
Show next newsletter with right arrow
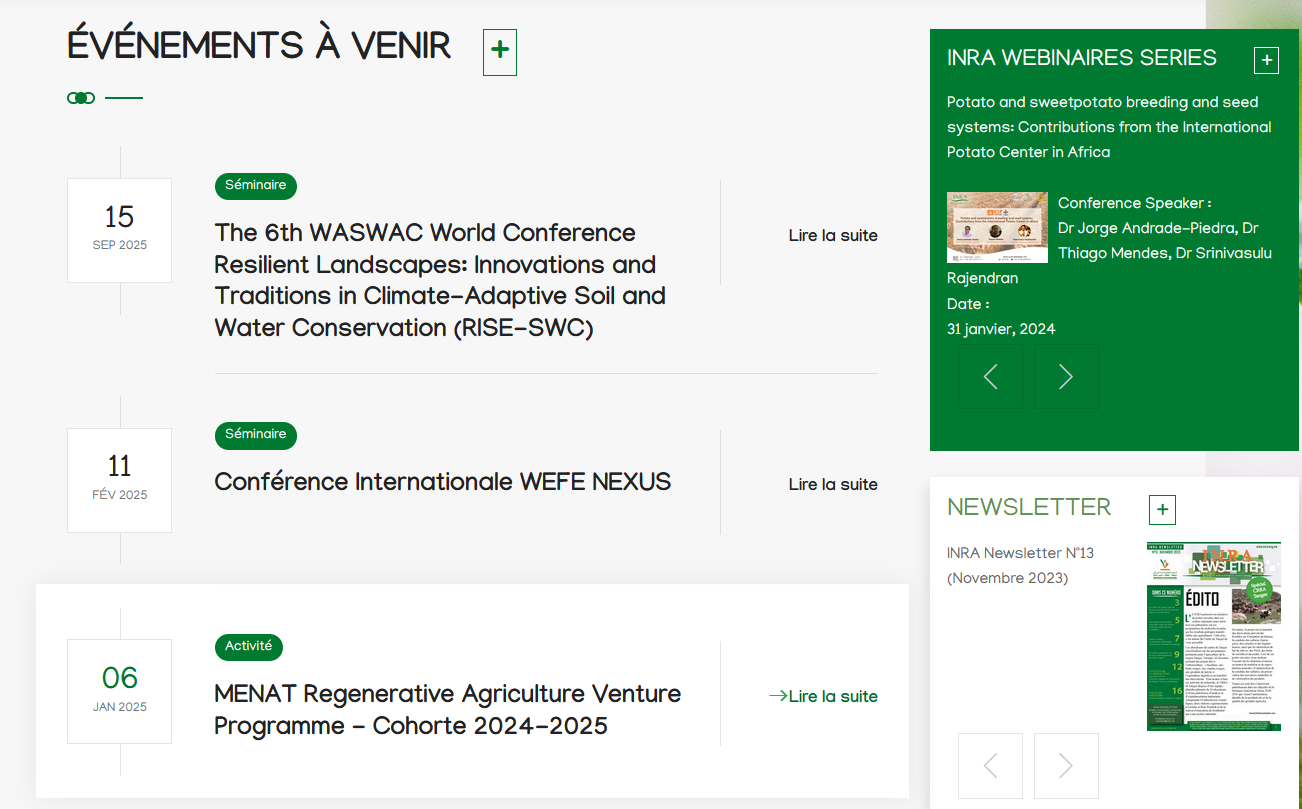tap(1066, 765)
